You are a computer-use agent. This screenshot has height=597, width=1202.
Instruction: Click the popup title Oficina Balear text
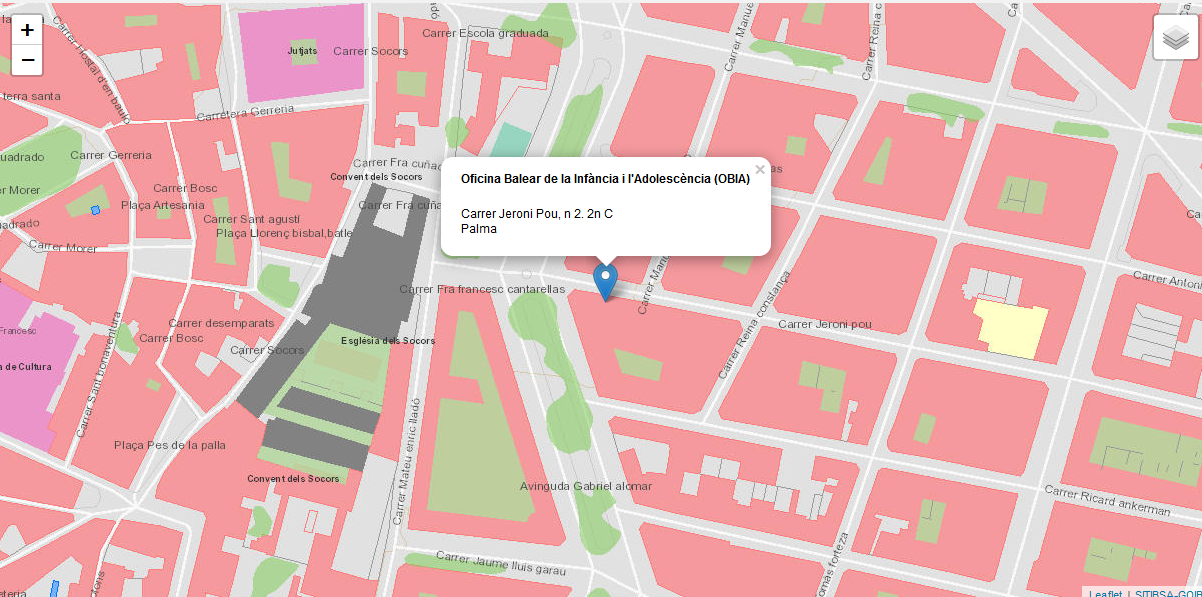604,179
